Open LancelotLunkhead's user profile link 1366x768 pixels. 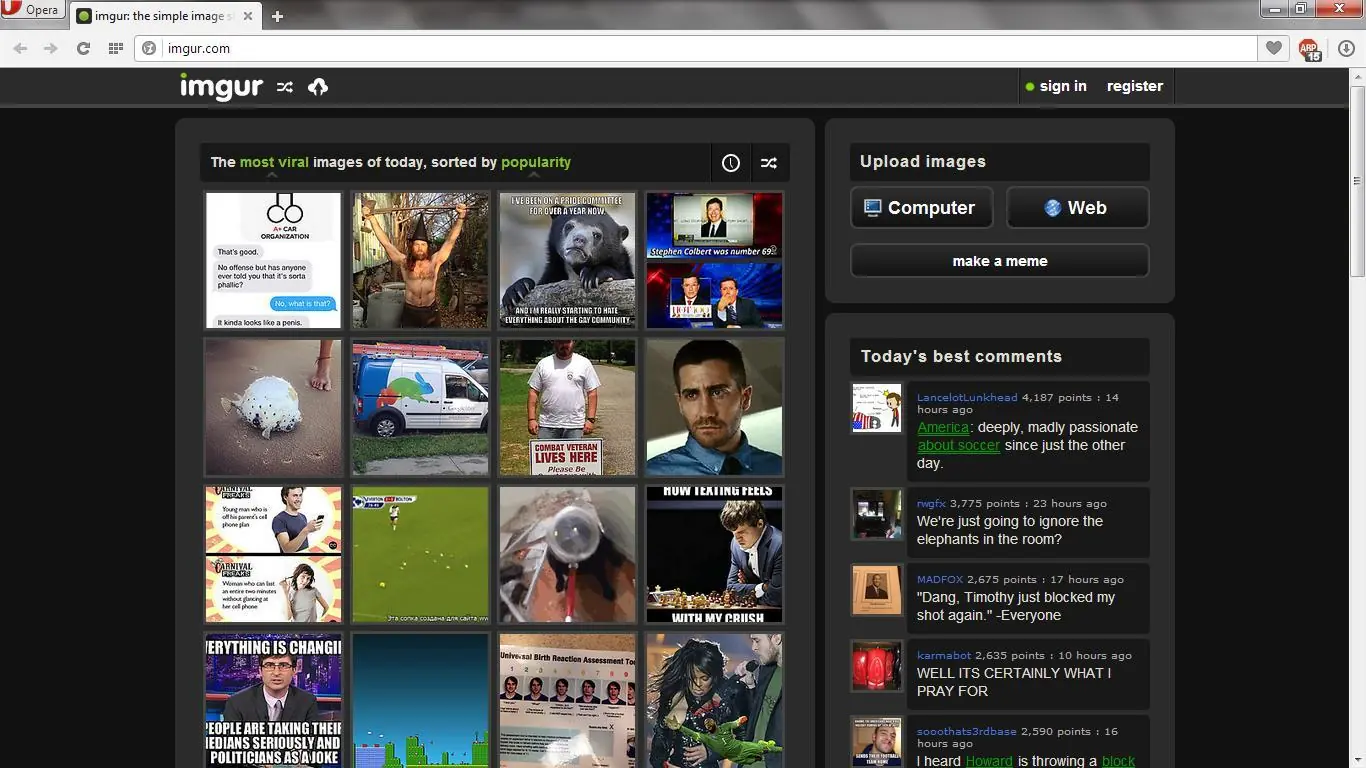pos(967,398)
